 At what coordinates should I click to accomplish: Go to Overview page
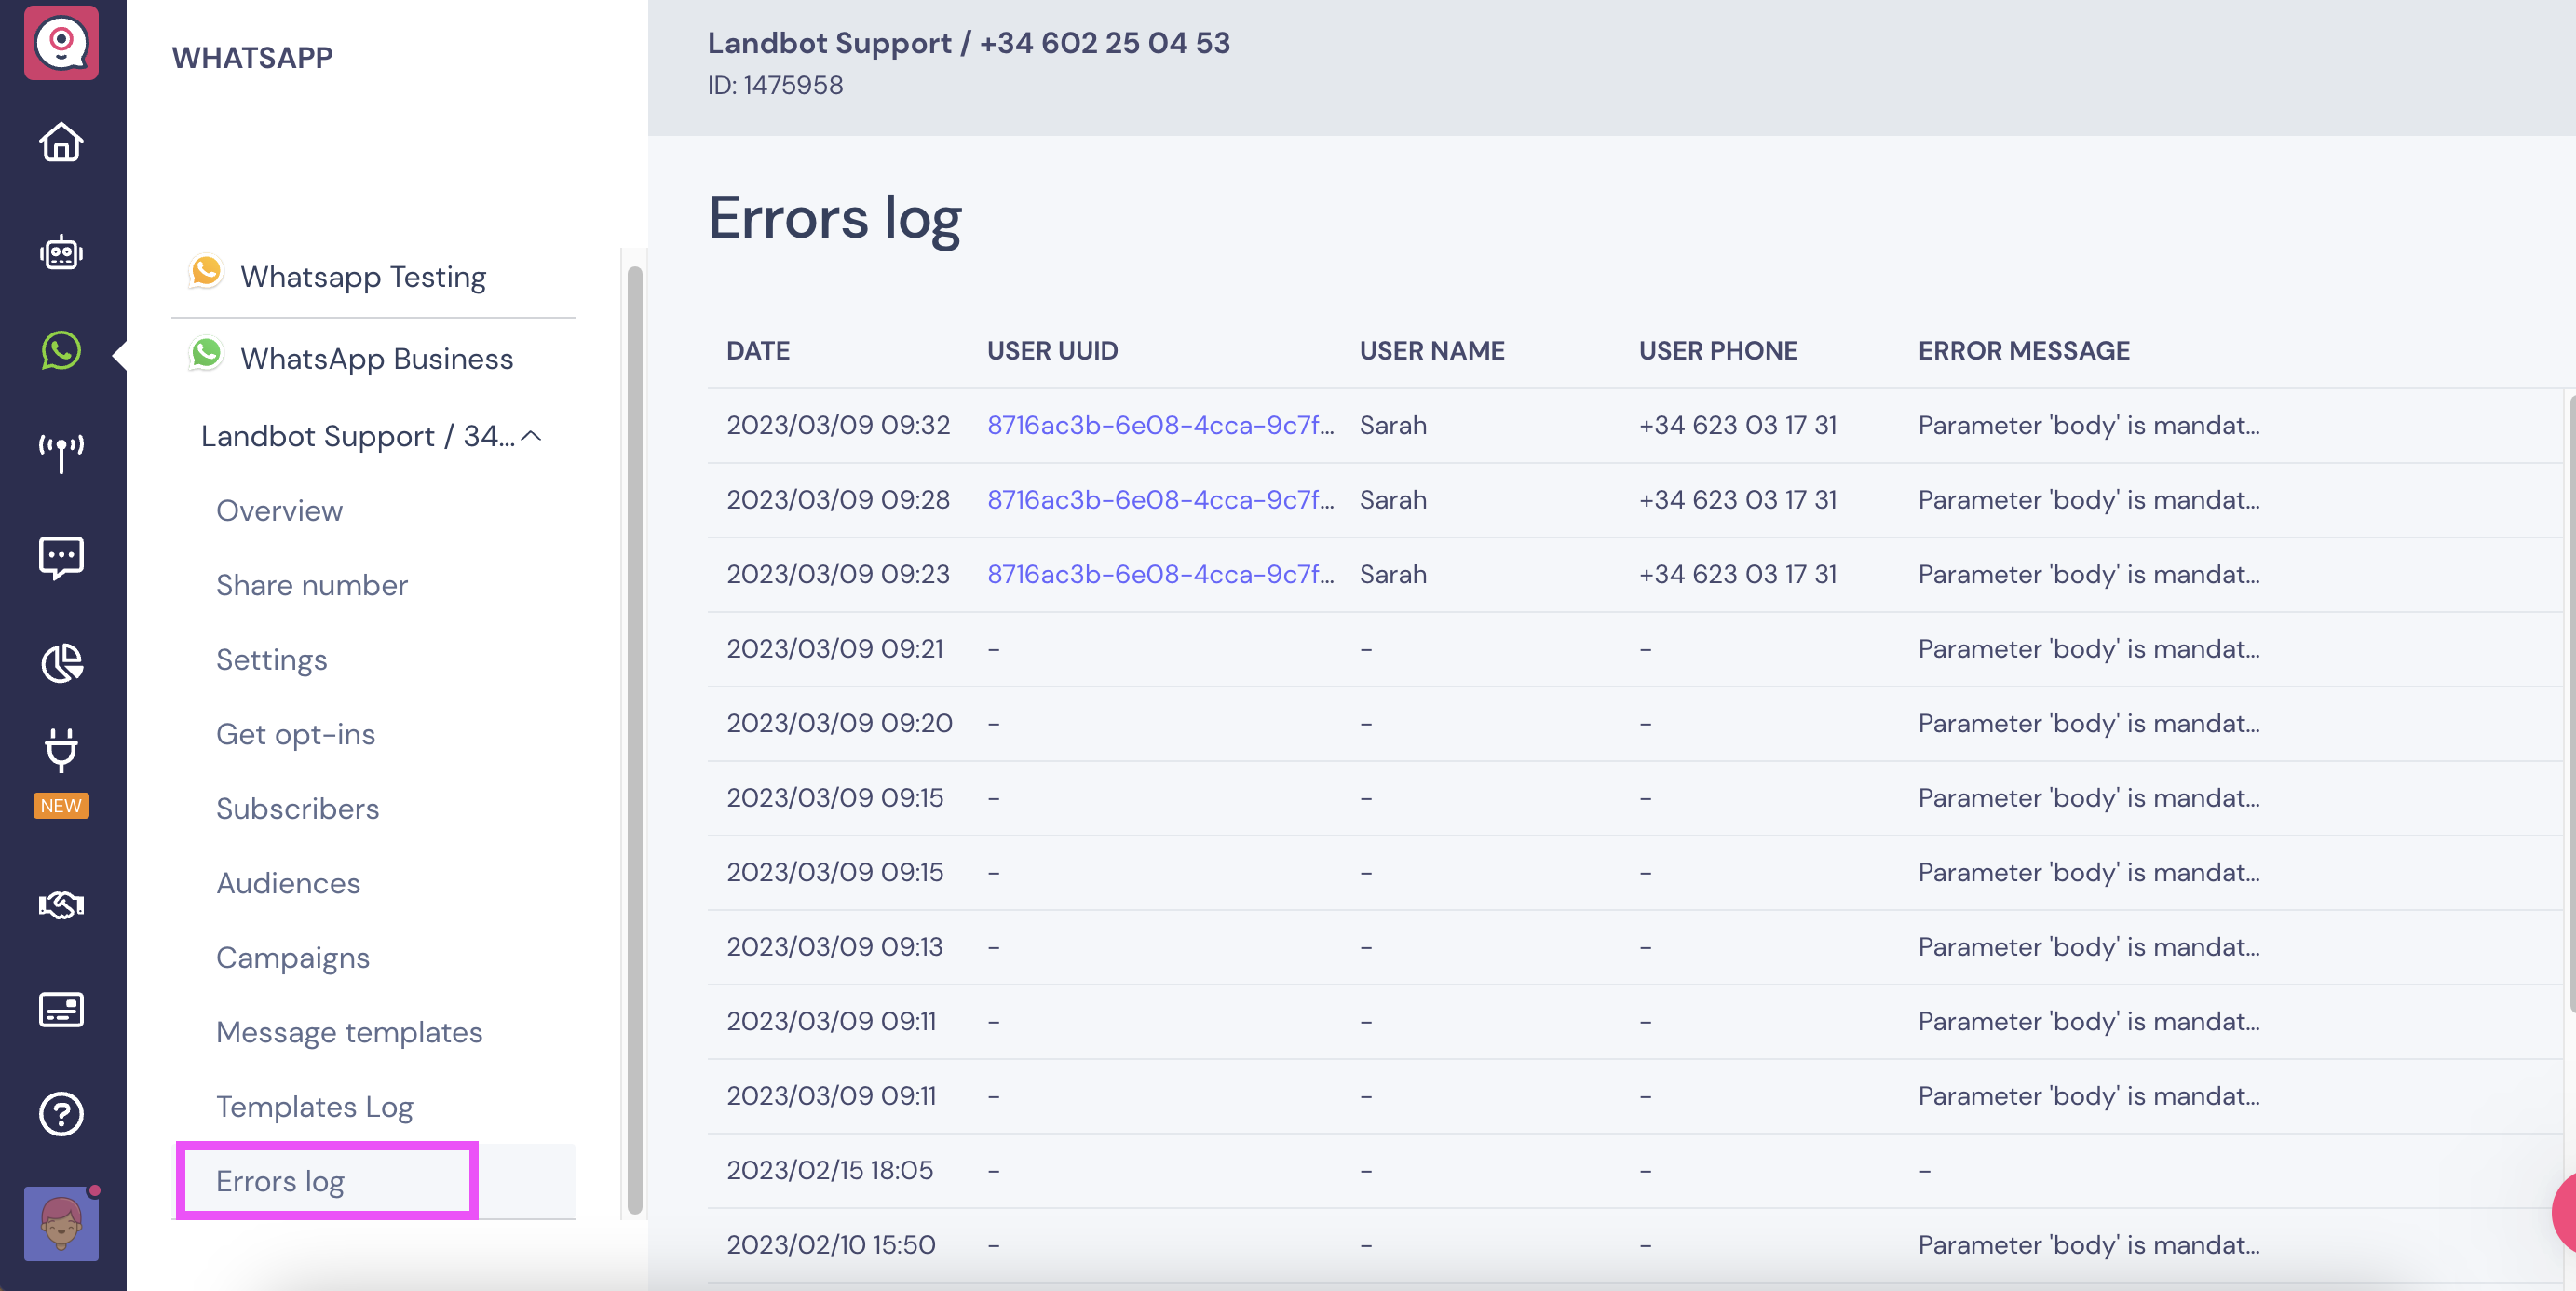(x=279, y=511)
